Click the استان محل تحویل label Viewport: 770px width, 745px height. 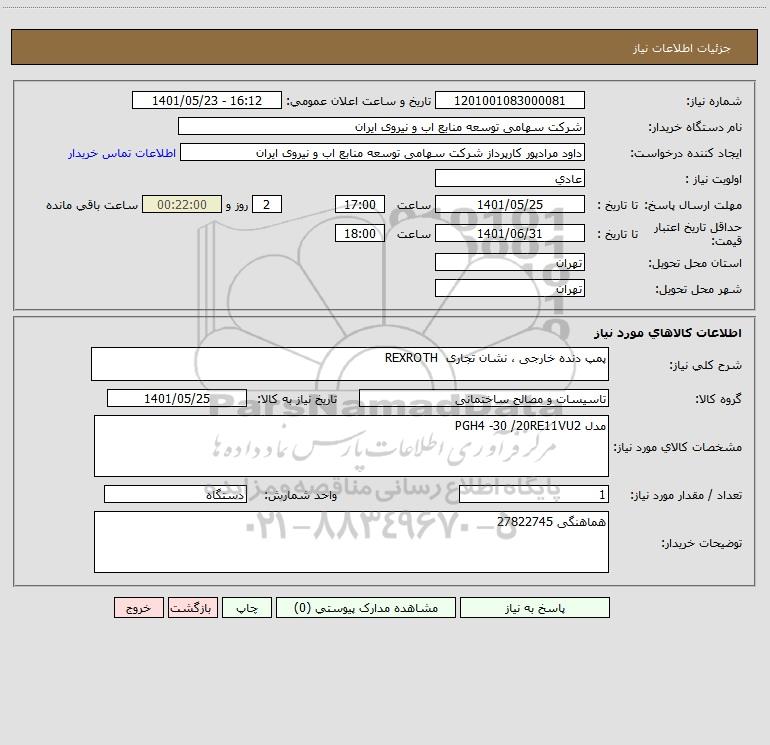(x=695, y=264)
